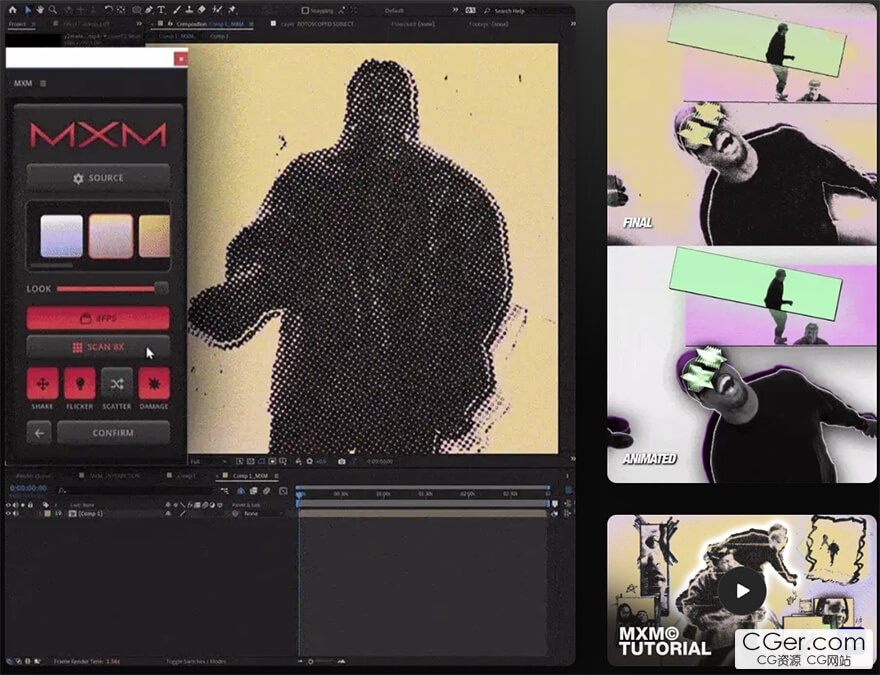
Task: Click the timeline layer search field
Action: point(135,490)
